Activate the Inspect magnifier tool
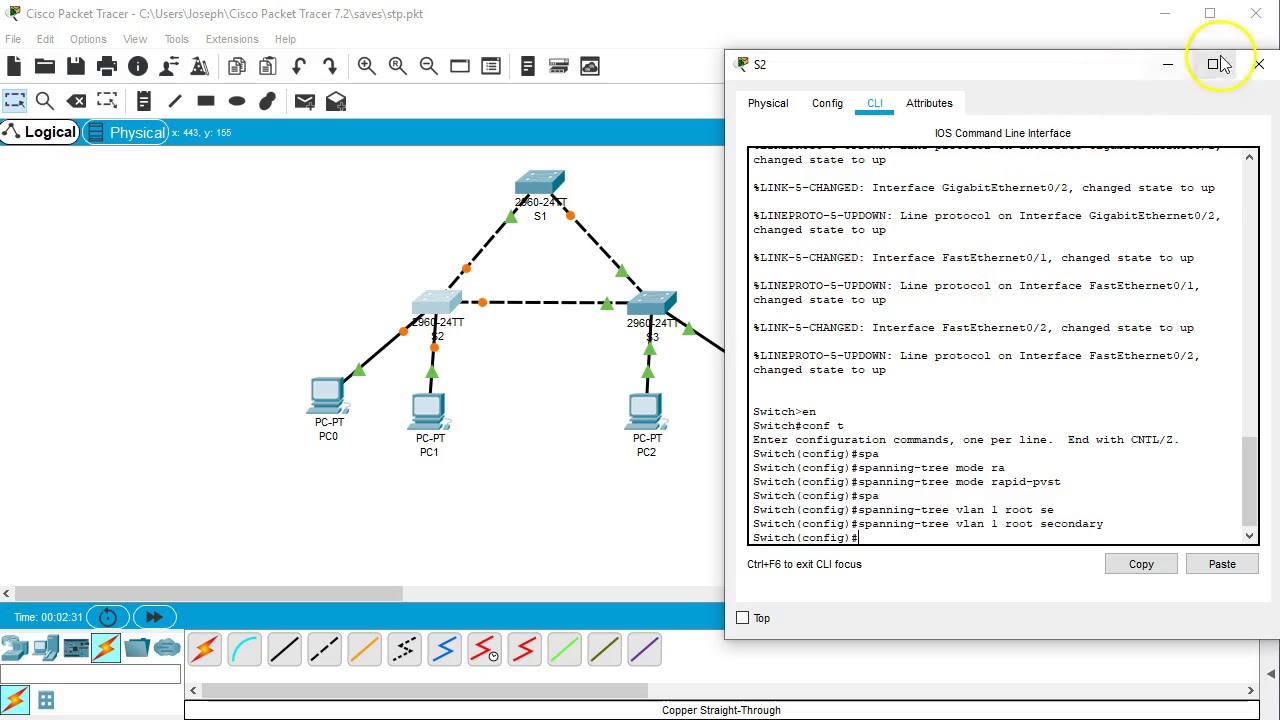The height and width of the screenshot is (720, 1280). tap(45, 101)
